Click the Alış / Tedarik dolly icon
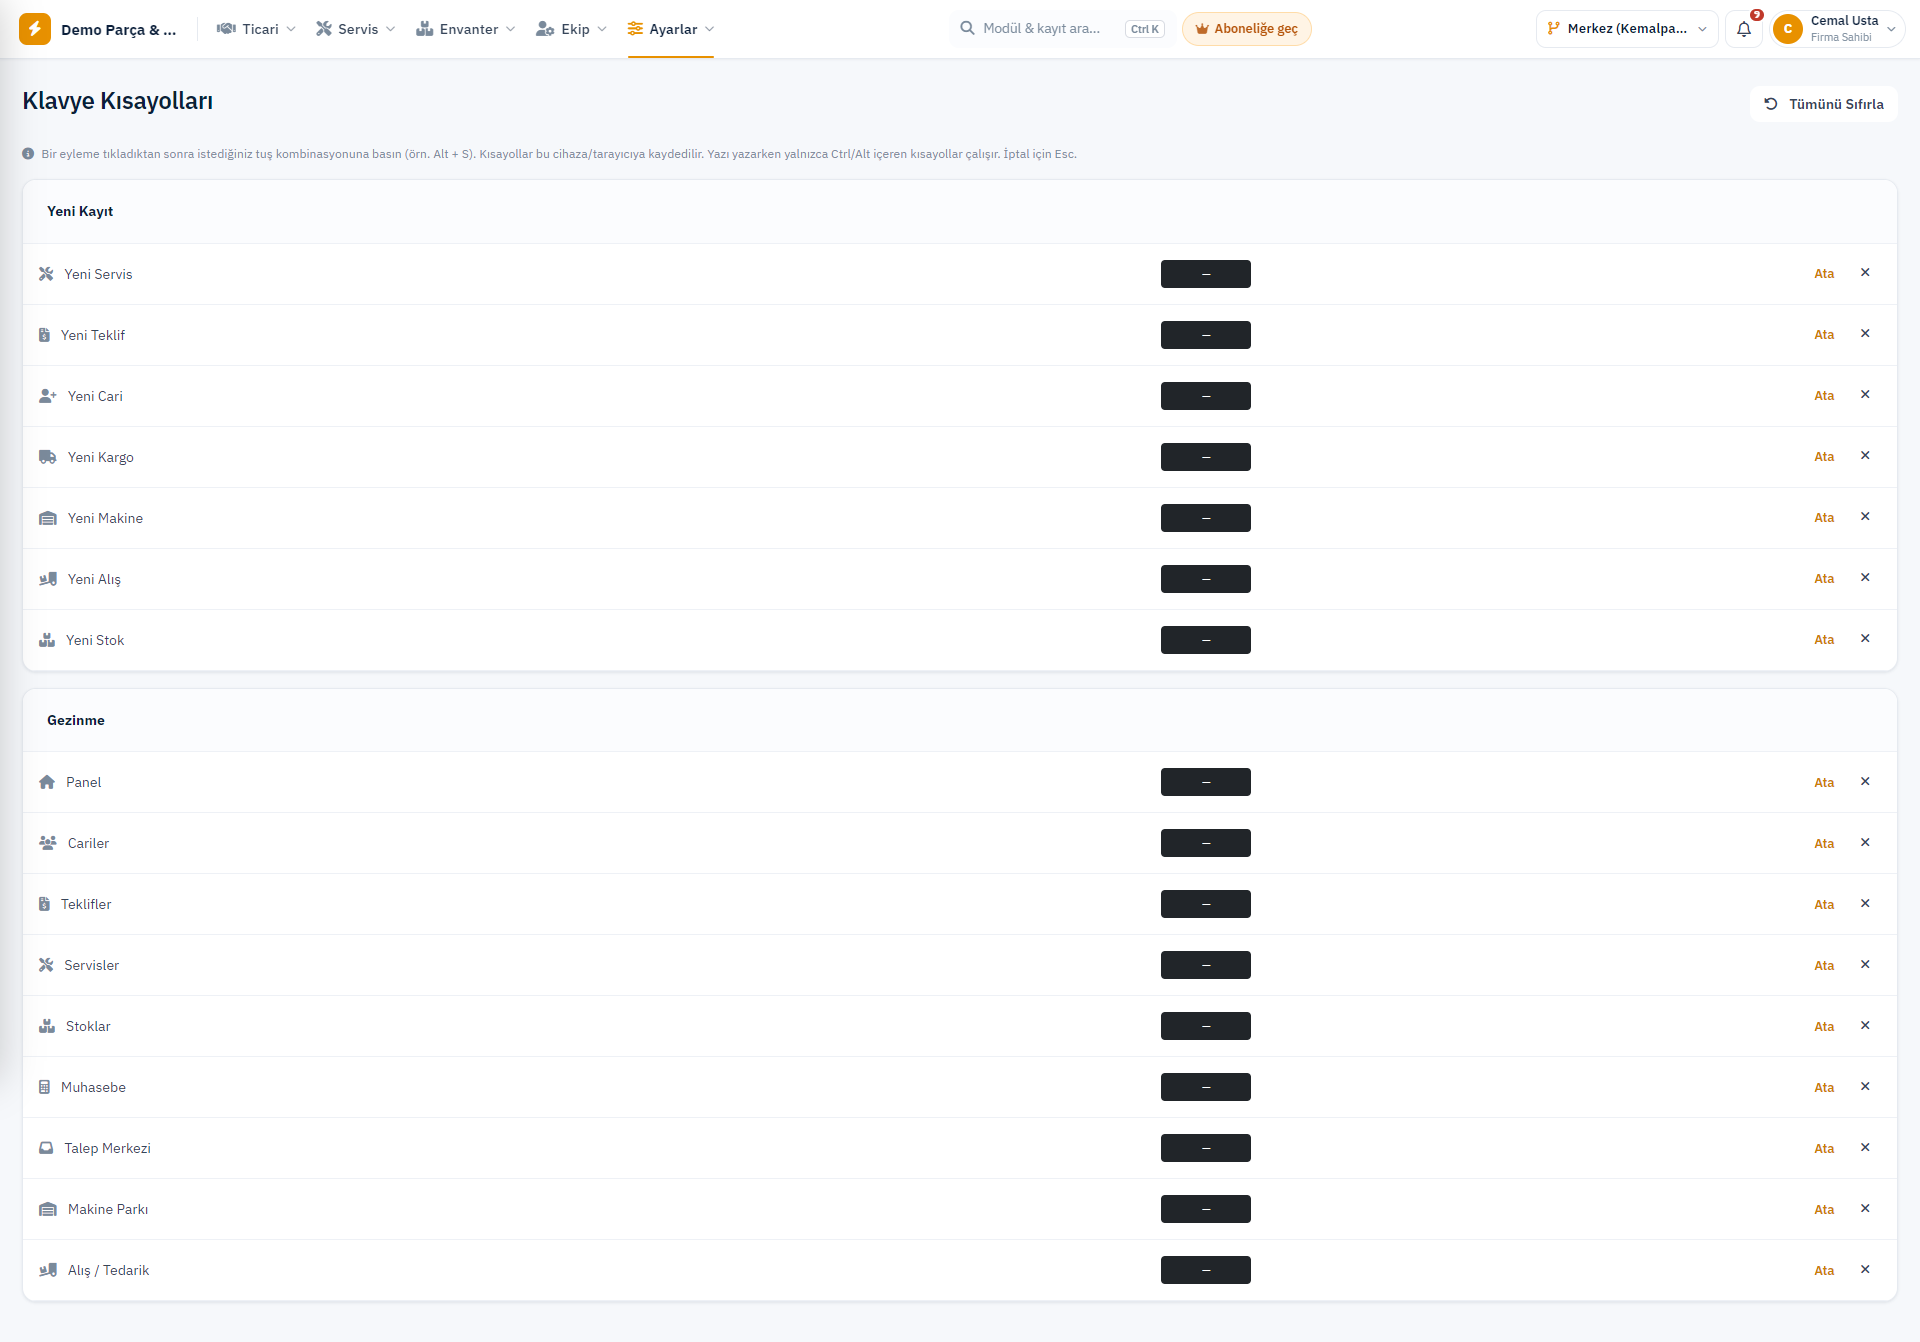The height and width of the screenshot is (1342, 1920). pos(47,1270)
